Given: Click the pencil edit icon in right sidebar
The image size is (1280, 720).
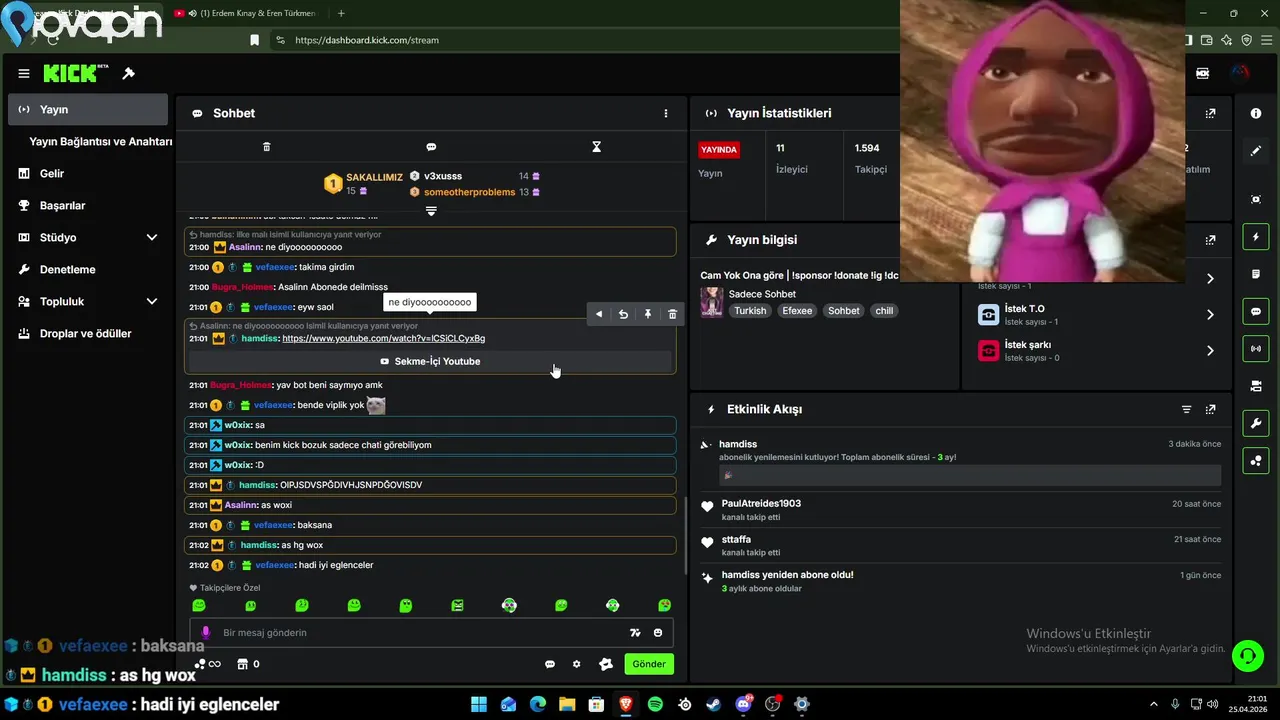Looking at the screenshot, I should [1256, 151].
